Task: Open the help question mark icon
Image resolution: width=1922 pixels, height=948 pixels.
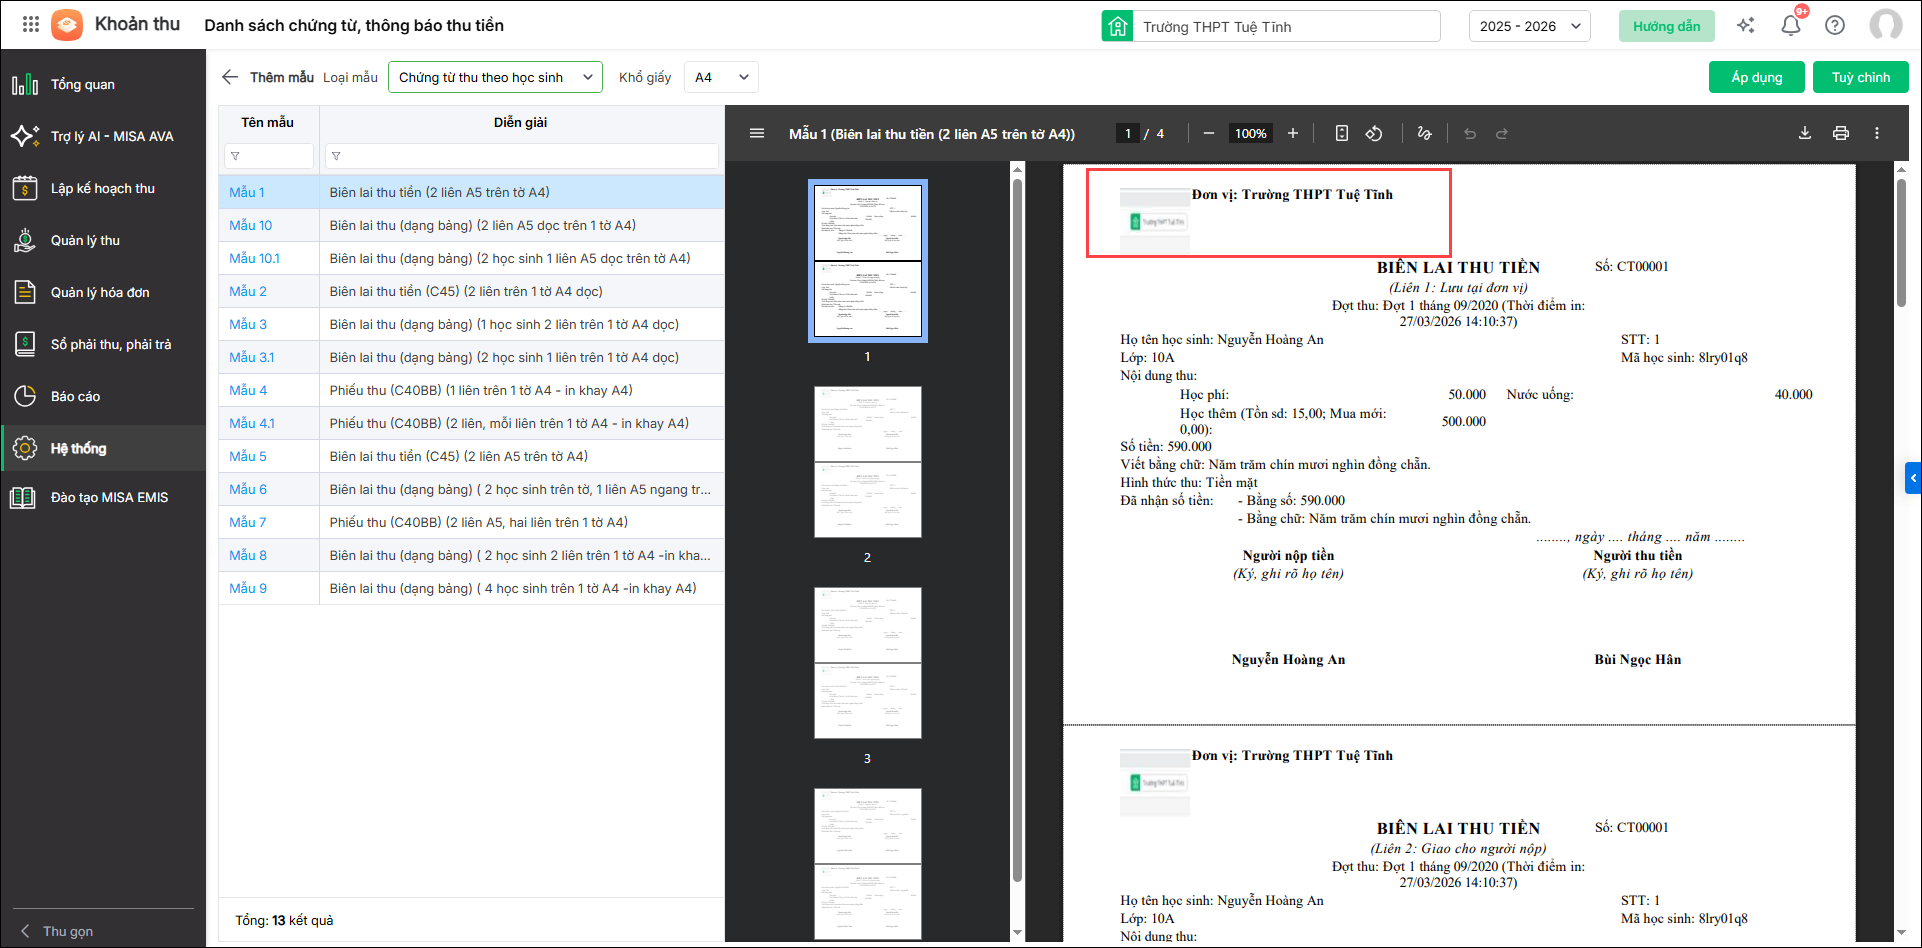Action: 1834,26
